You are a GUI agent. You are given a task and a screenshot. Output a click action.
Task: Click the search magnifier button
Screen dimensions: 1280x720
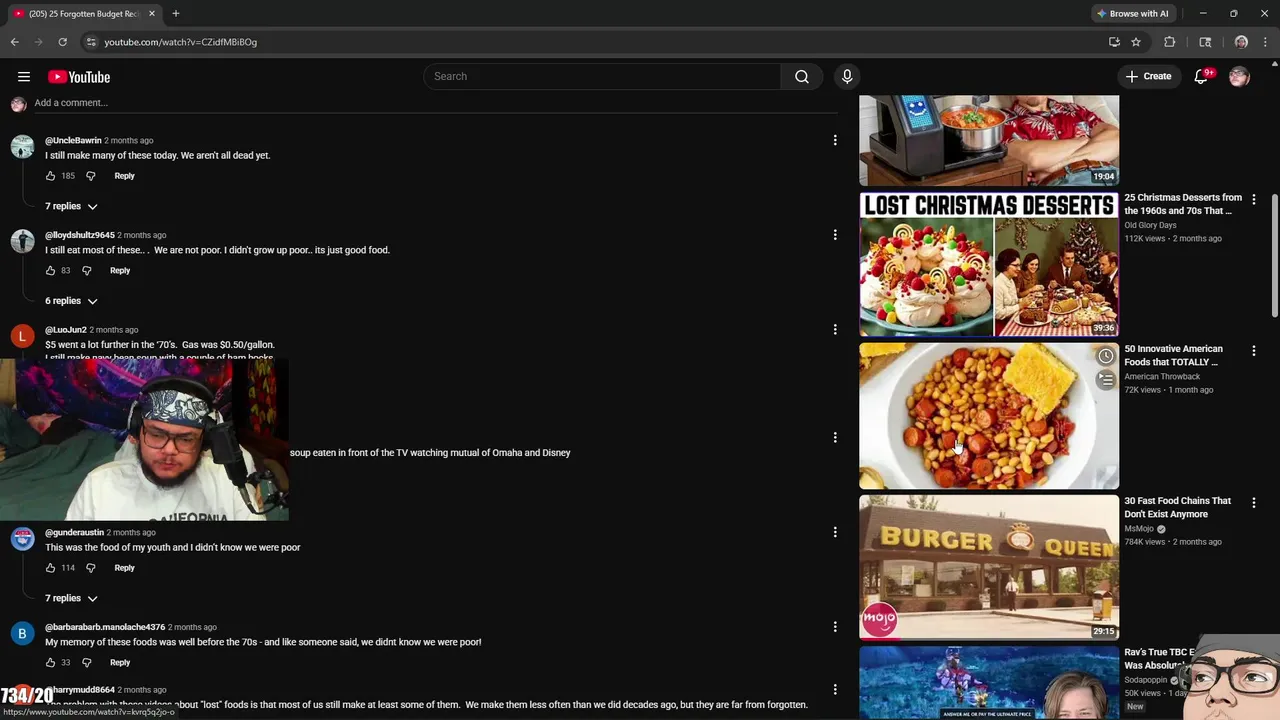(802, 77)
